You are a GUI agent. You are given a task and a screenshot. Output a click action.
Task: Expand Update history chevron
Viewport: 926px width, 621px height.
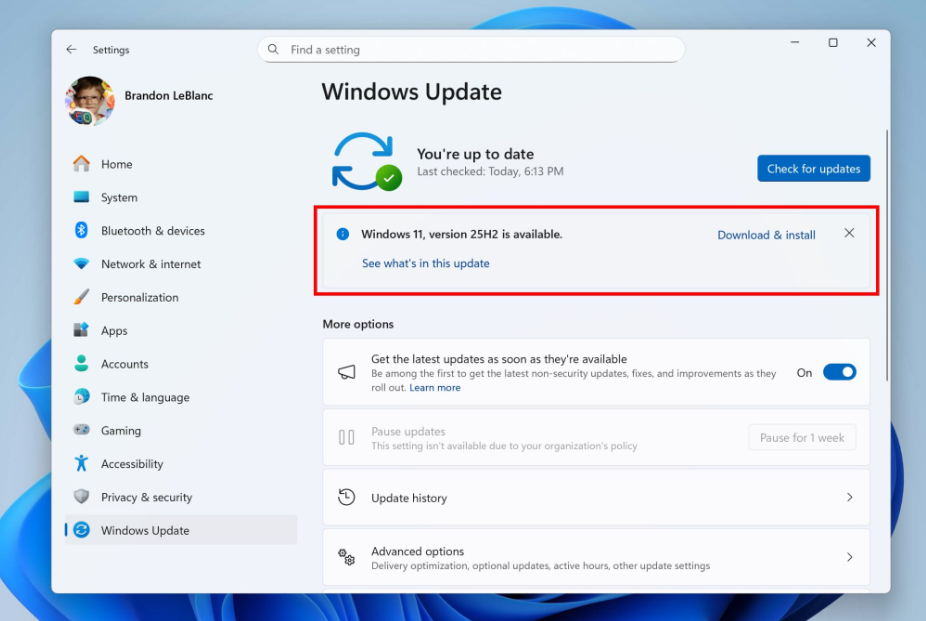pyautogui.click(x=849, y=497)
